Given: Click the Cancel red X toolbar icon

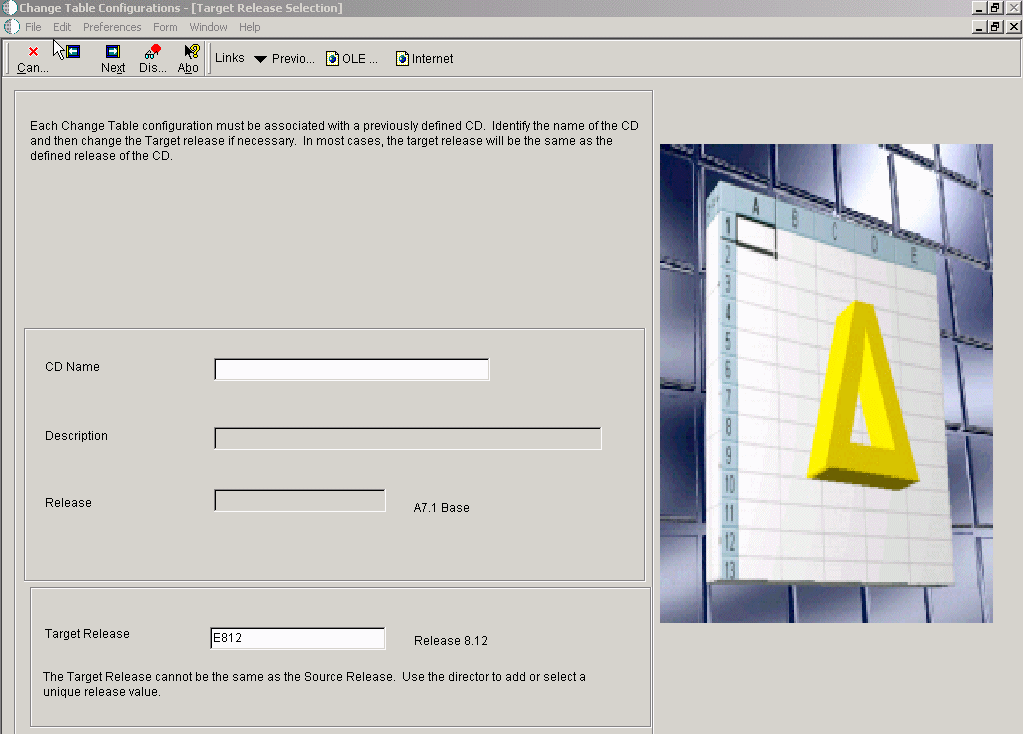Looking at the screenshot, I should 33,52.
